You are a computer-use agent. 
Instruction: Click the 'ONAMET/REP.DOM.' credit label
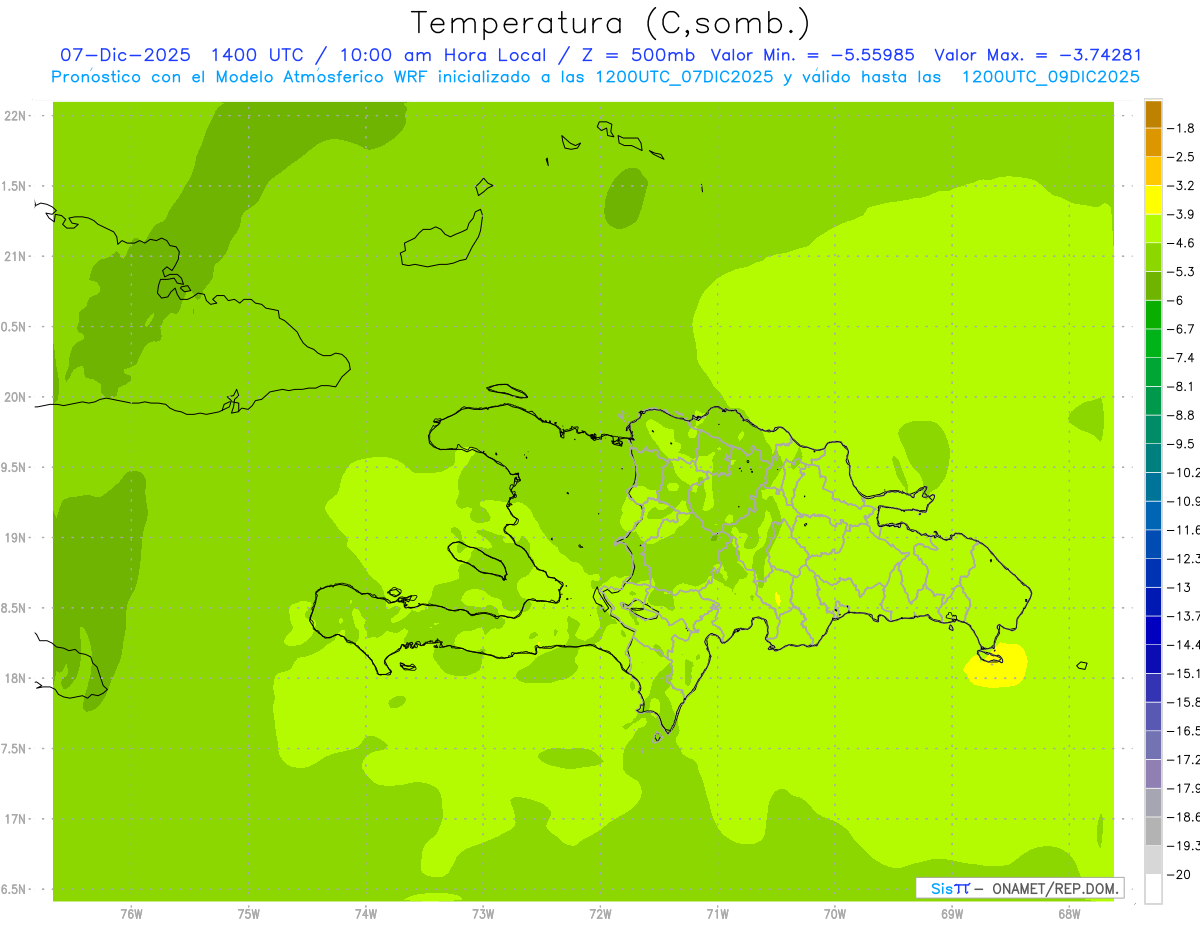coord(1054,888)
